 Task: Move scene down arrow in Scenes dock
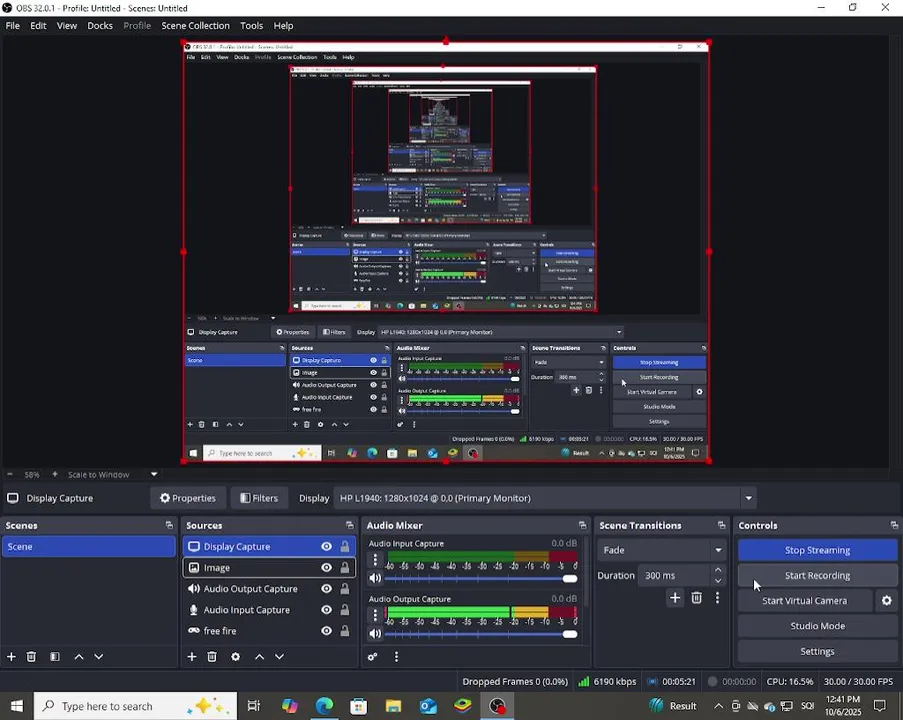click(x=99, y=657)
